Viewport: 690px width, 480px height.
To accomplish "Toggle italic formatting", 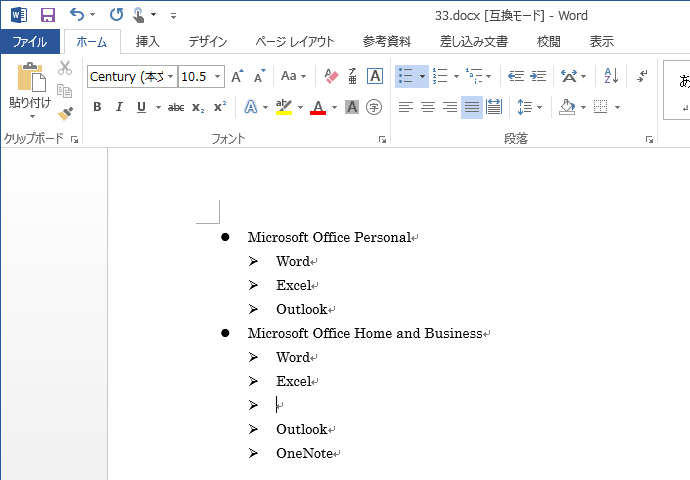I will [119, 107].
